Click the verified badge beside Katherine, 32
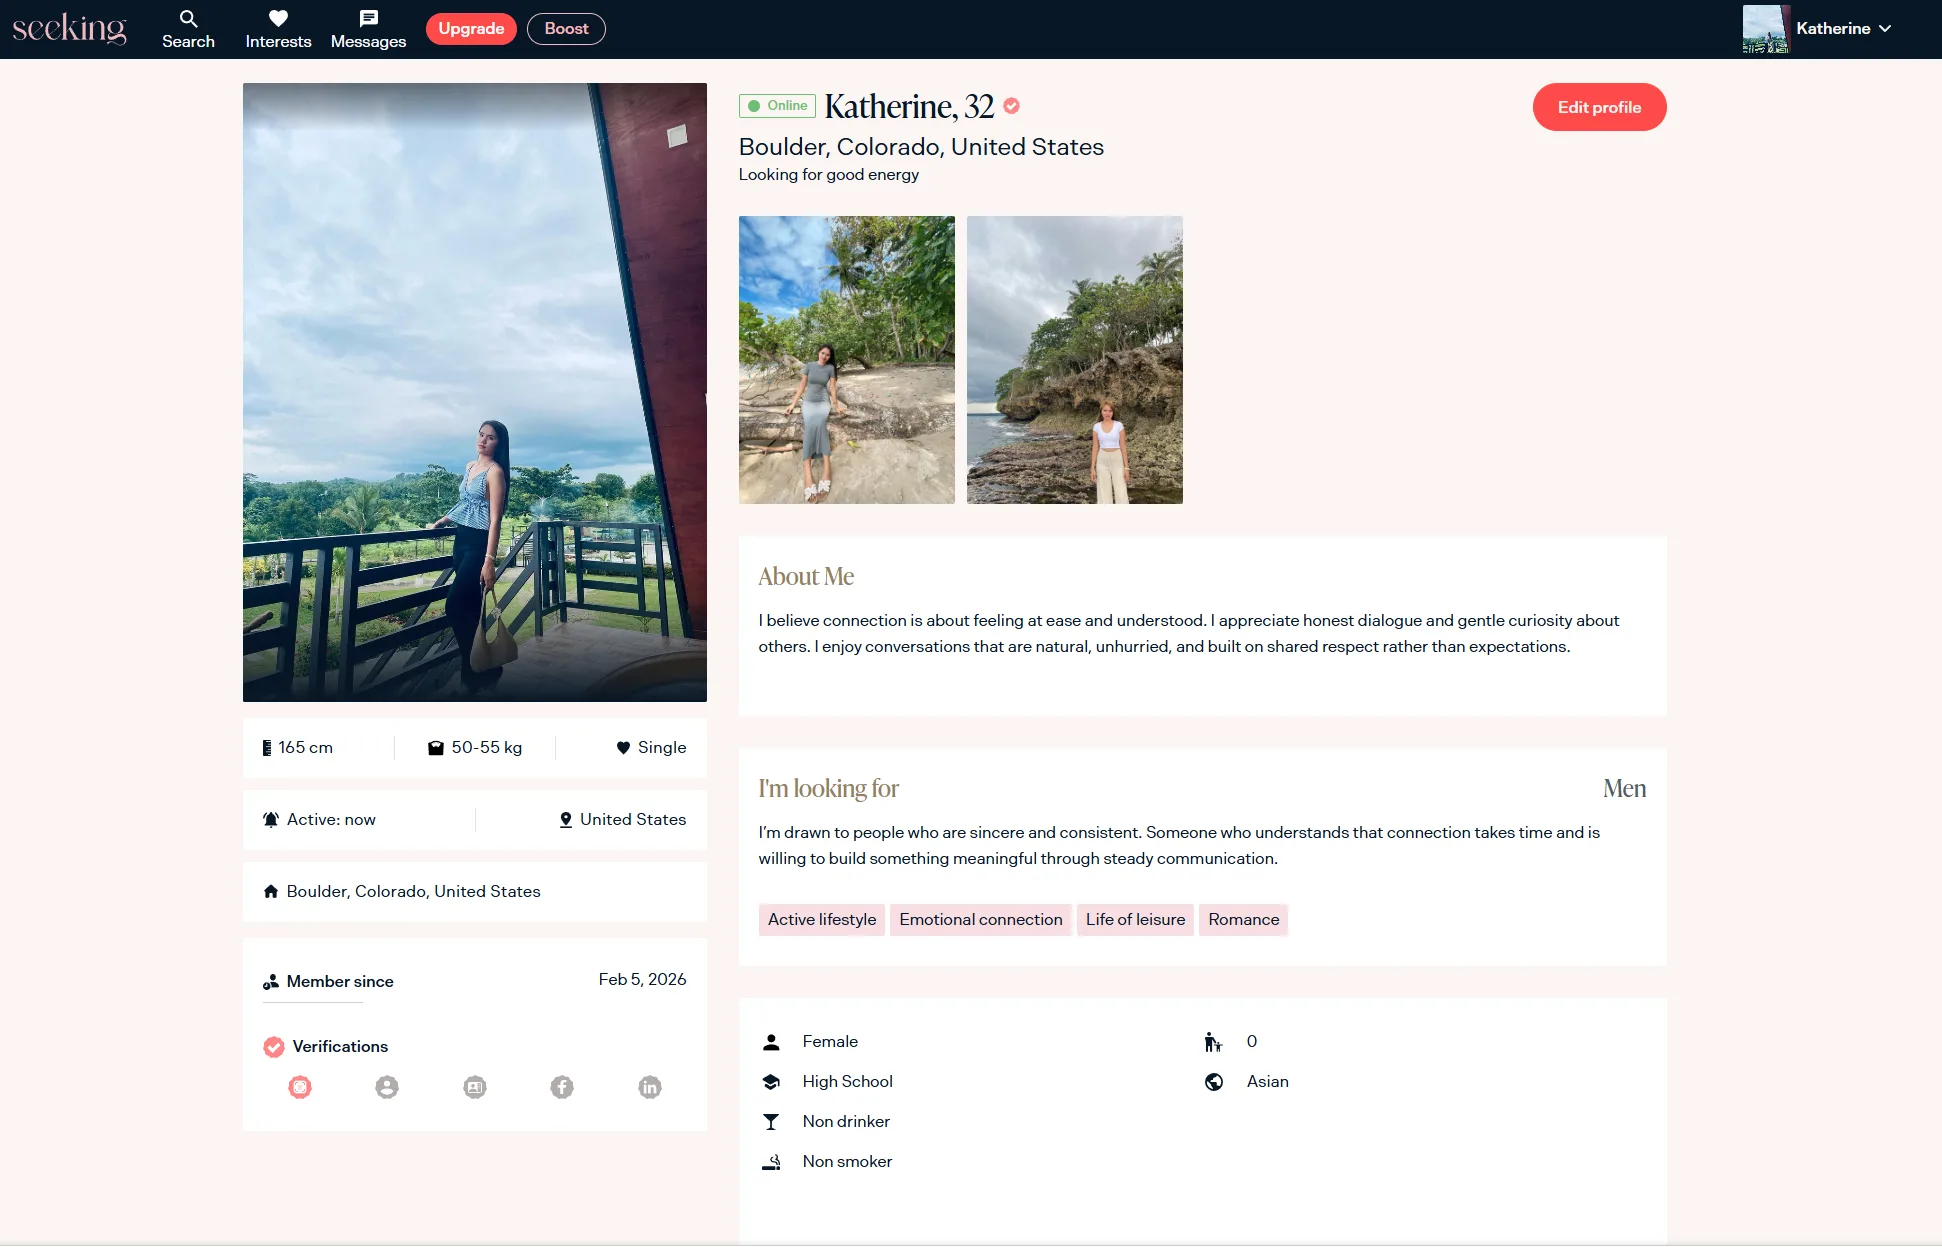 pyautogui.click(x=1012, y=106)
